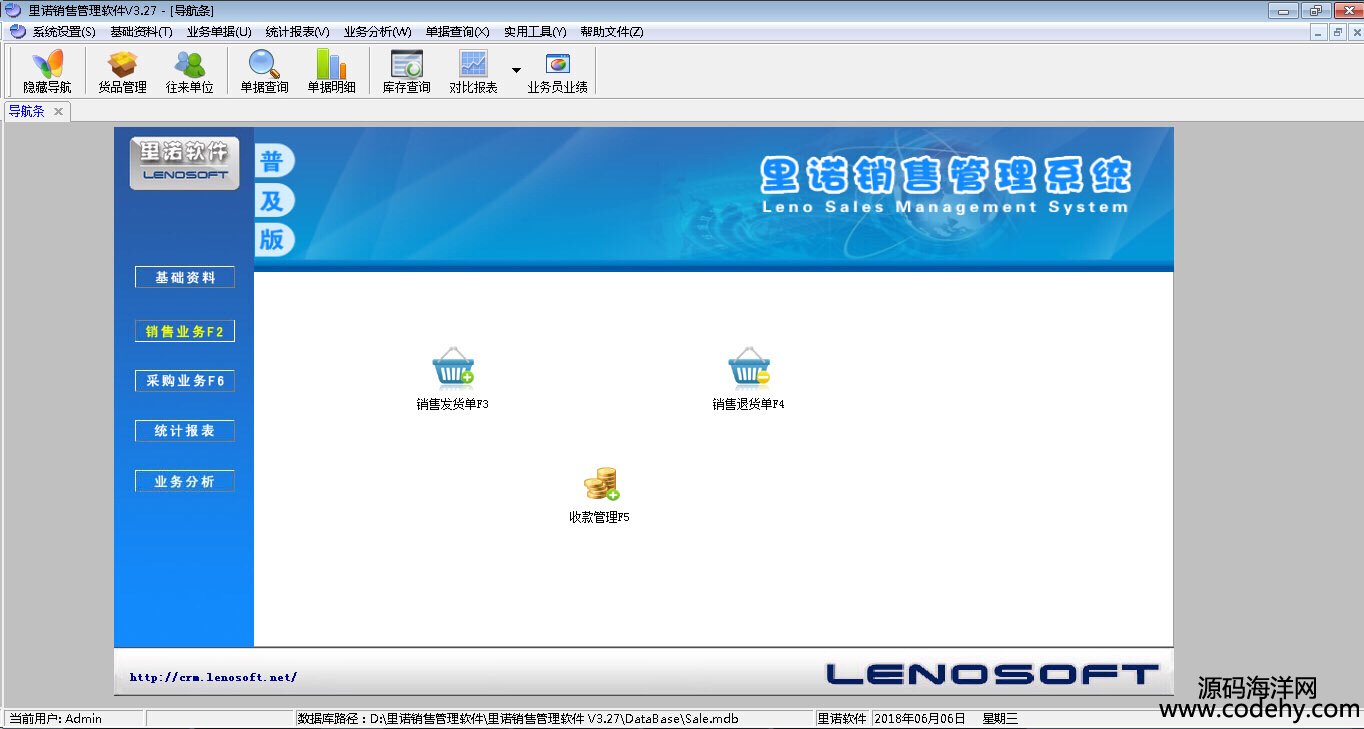Image resolution: width=1364 pixels, height=729 pixels.
Task: Launch 单据查询 magnifier icon
Action: (264, 71)
